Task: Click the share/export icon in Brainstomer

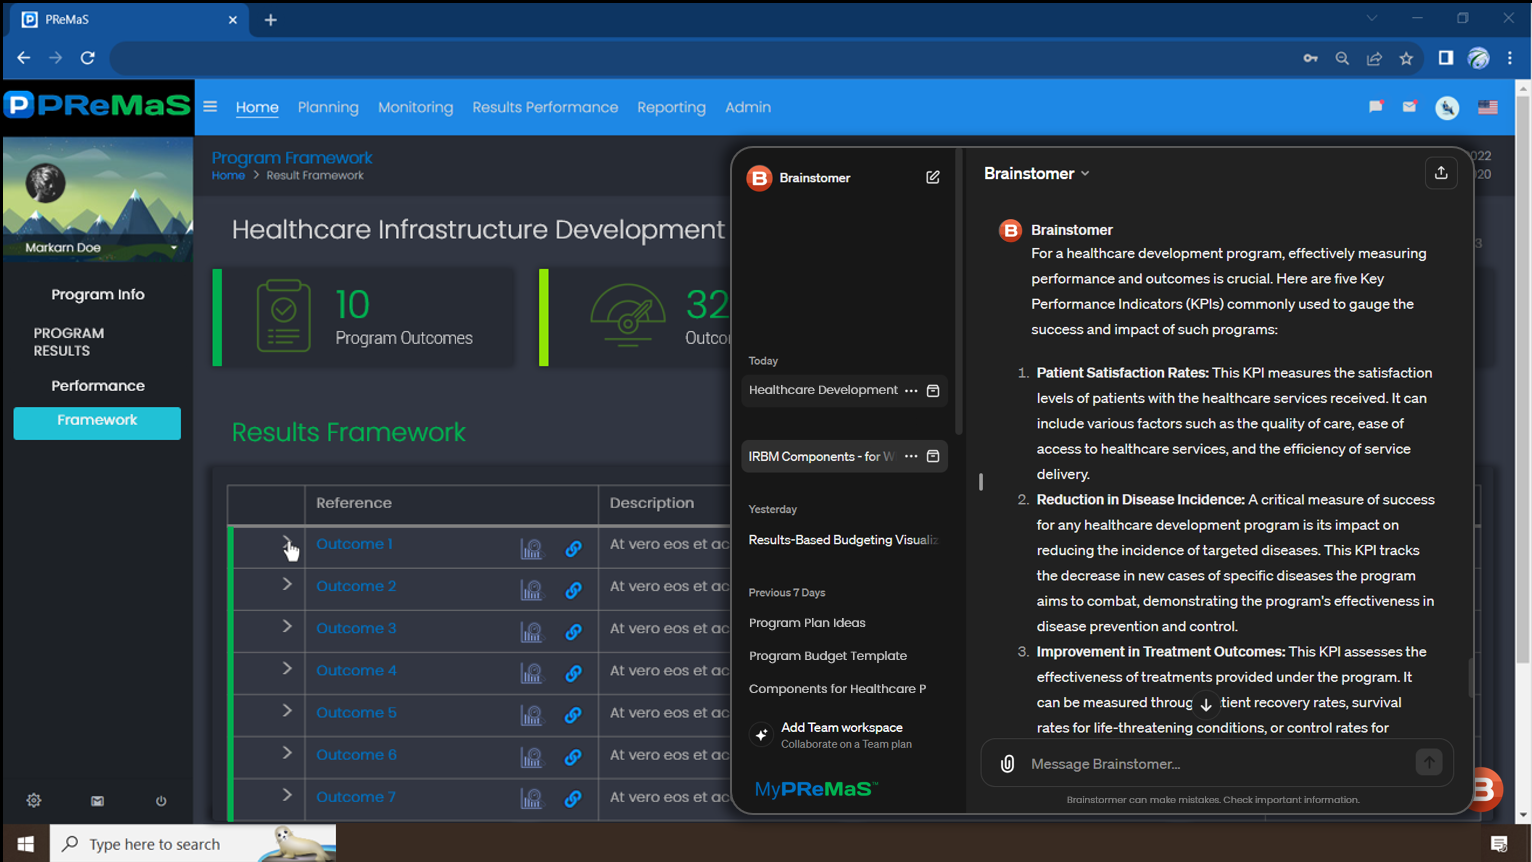Action: pyautogui.click(x=1440, y=174)
